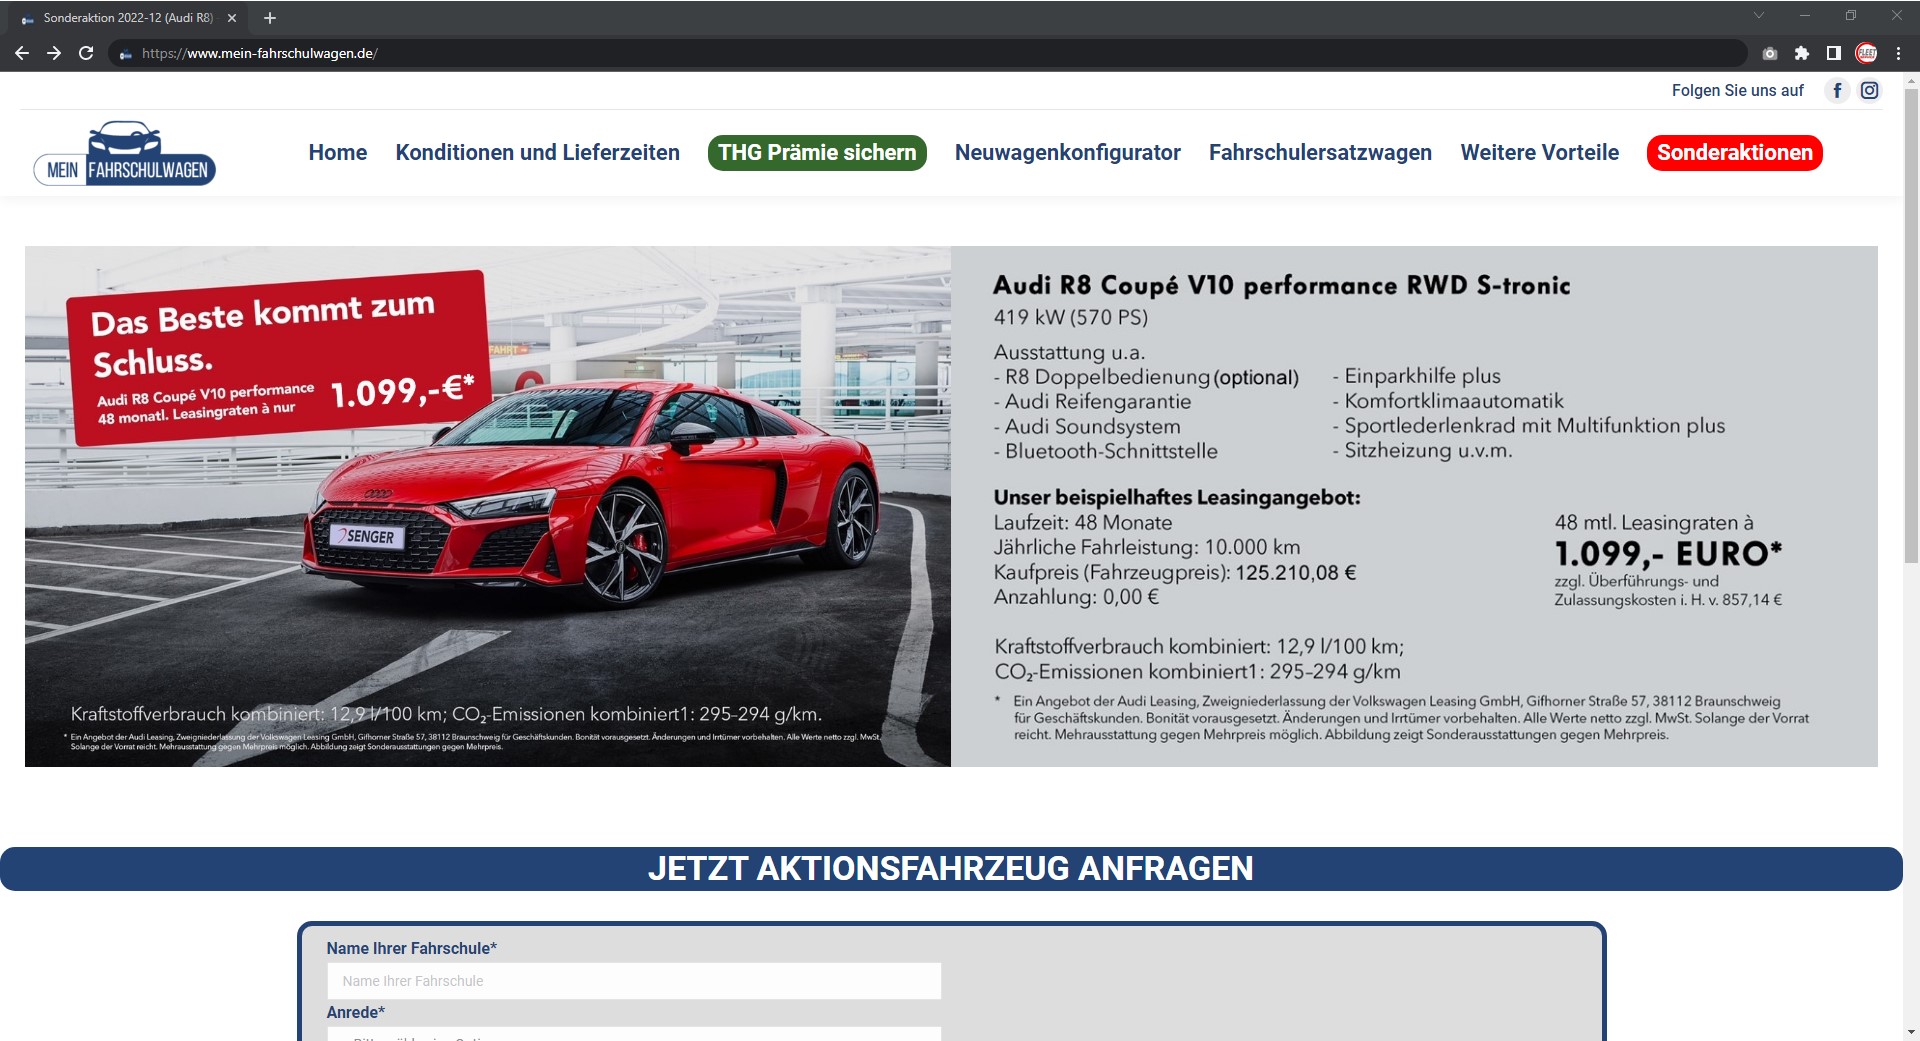Screen dimensions: 1920x1041
Task: Click the Sitzheizung u.v.m. item
Action: click(1422, 451)
